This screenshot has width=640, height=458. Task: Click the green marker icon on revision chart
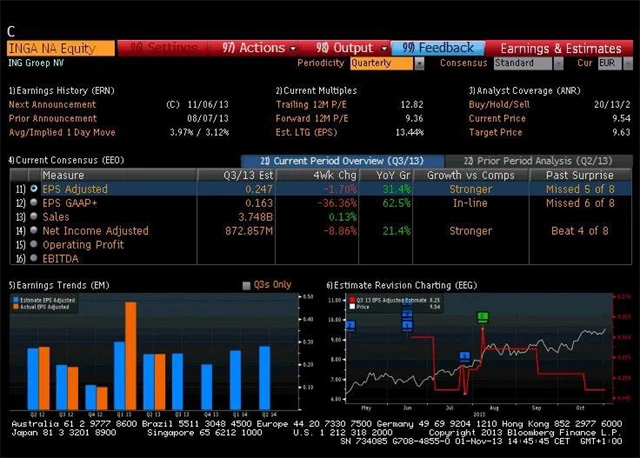[x=482, y=318]
